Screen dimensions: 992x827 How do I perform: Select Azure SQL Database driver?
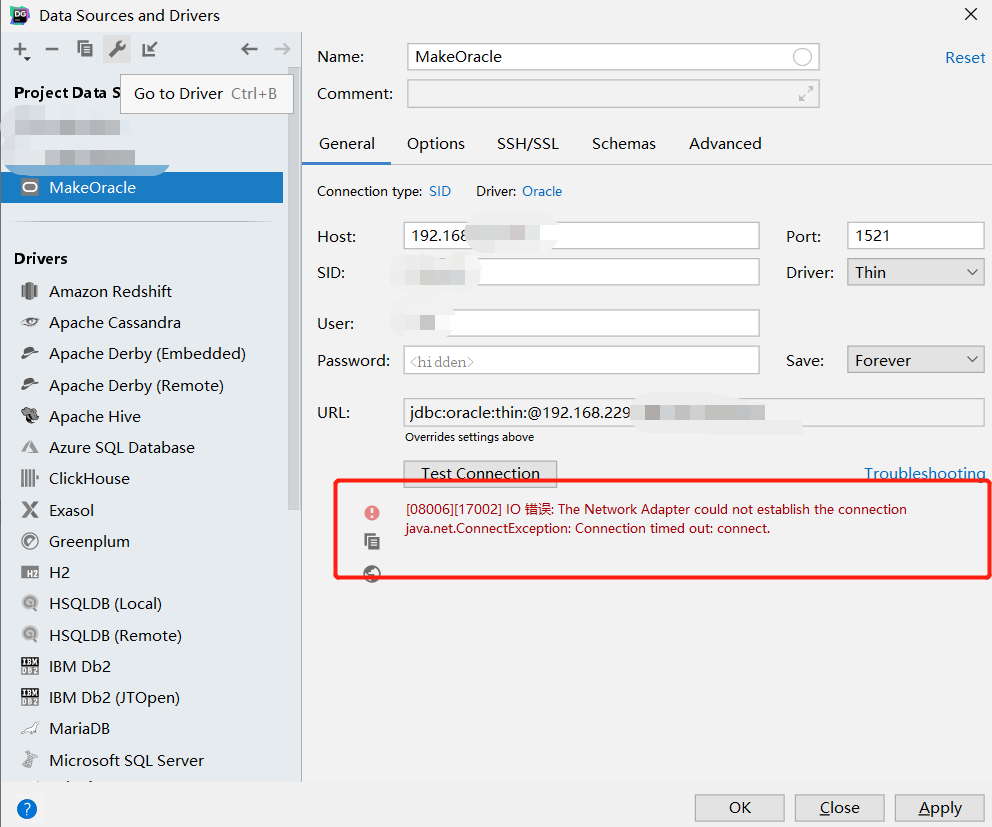121,447
